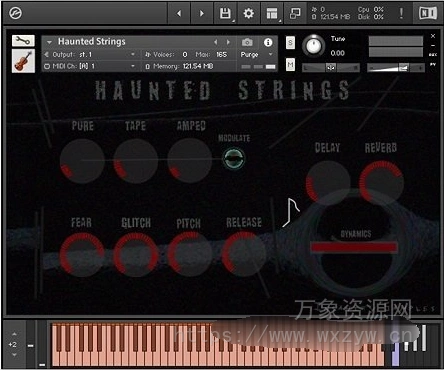Image resolution: width=444 pixels, height=370 pixels.
Task: Open instrument edit wrench icon
Action: pos(23,41)
